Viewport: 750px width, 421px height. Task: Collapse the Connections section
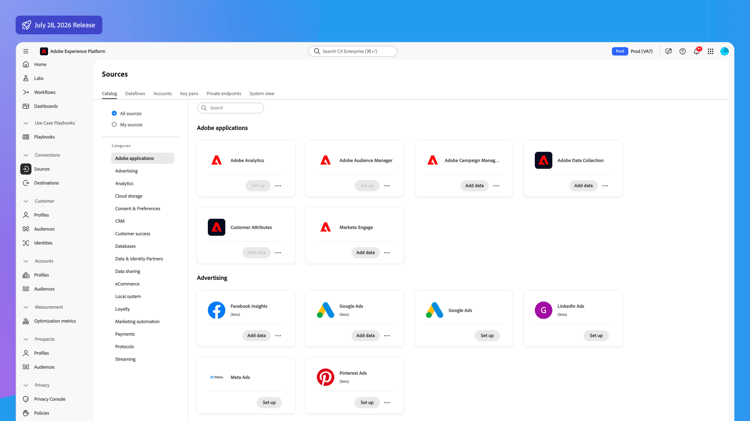[26, 155]
